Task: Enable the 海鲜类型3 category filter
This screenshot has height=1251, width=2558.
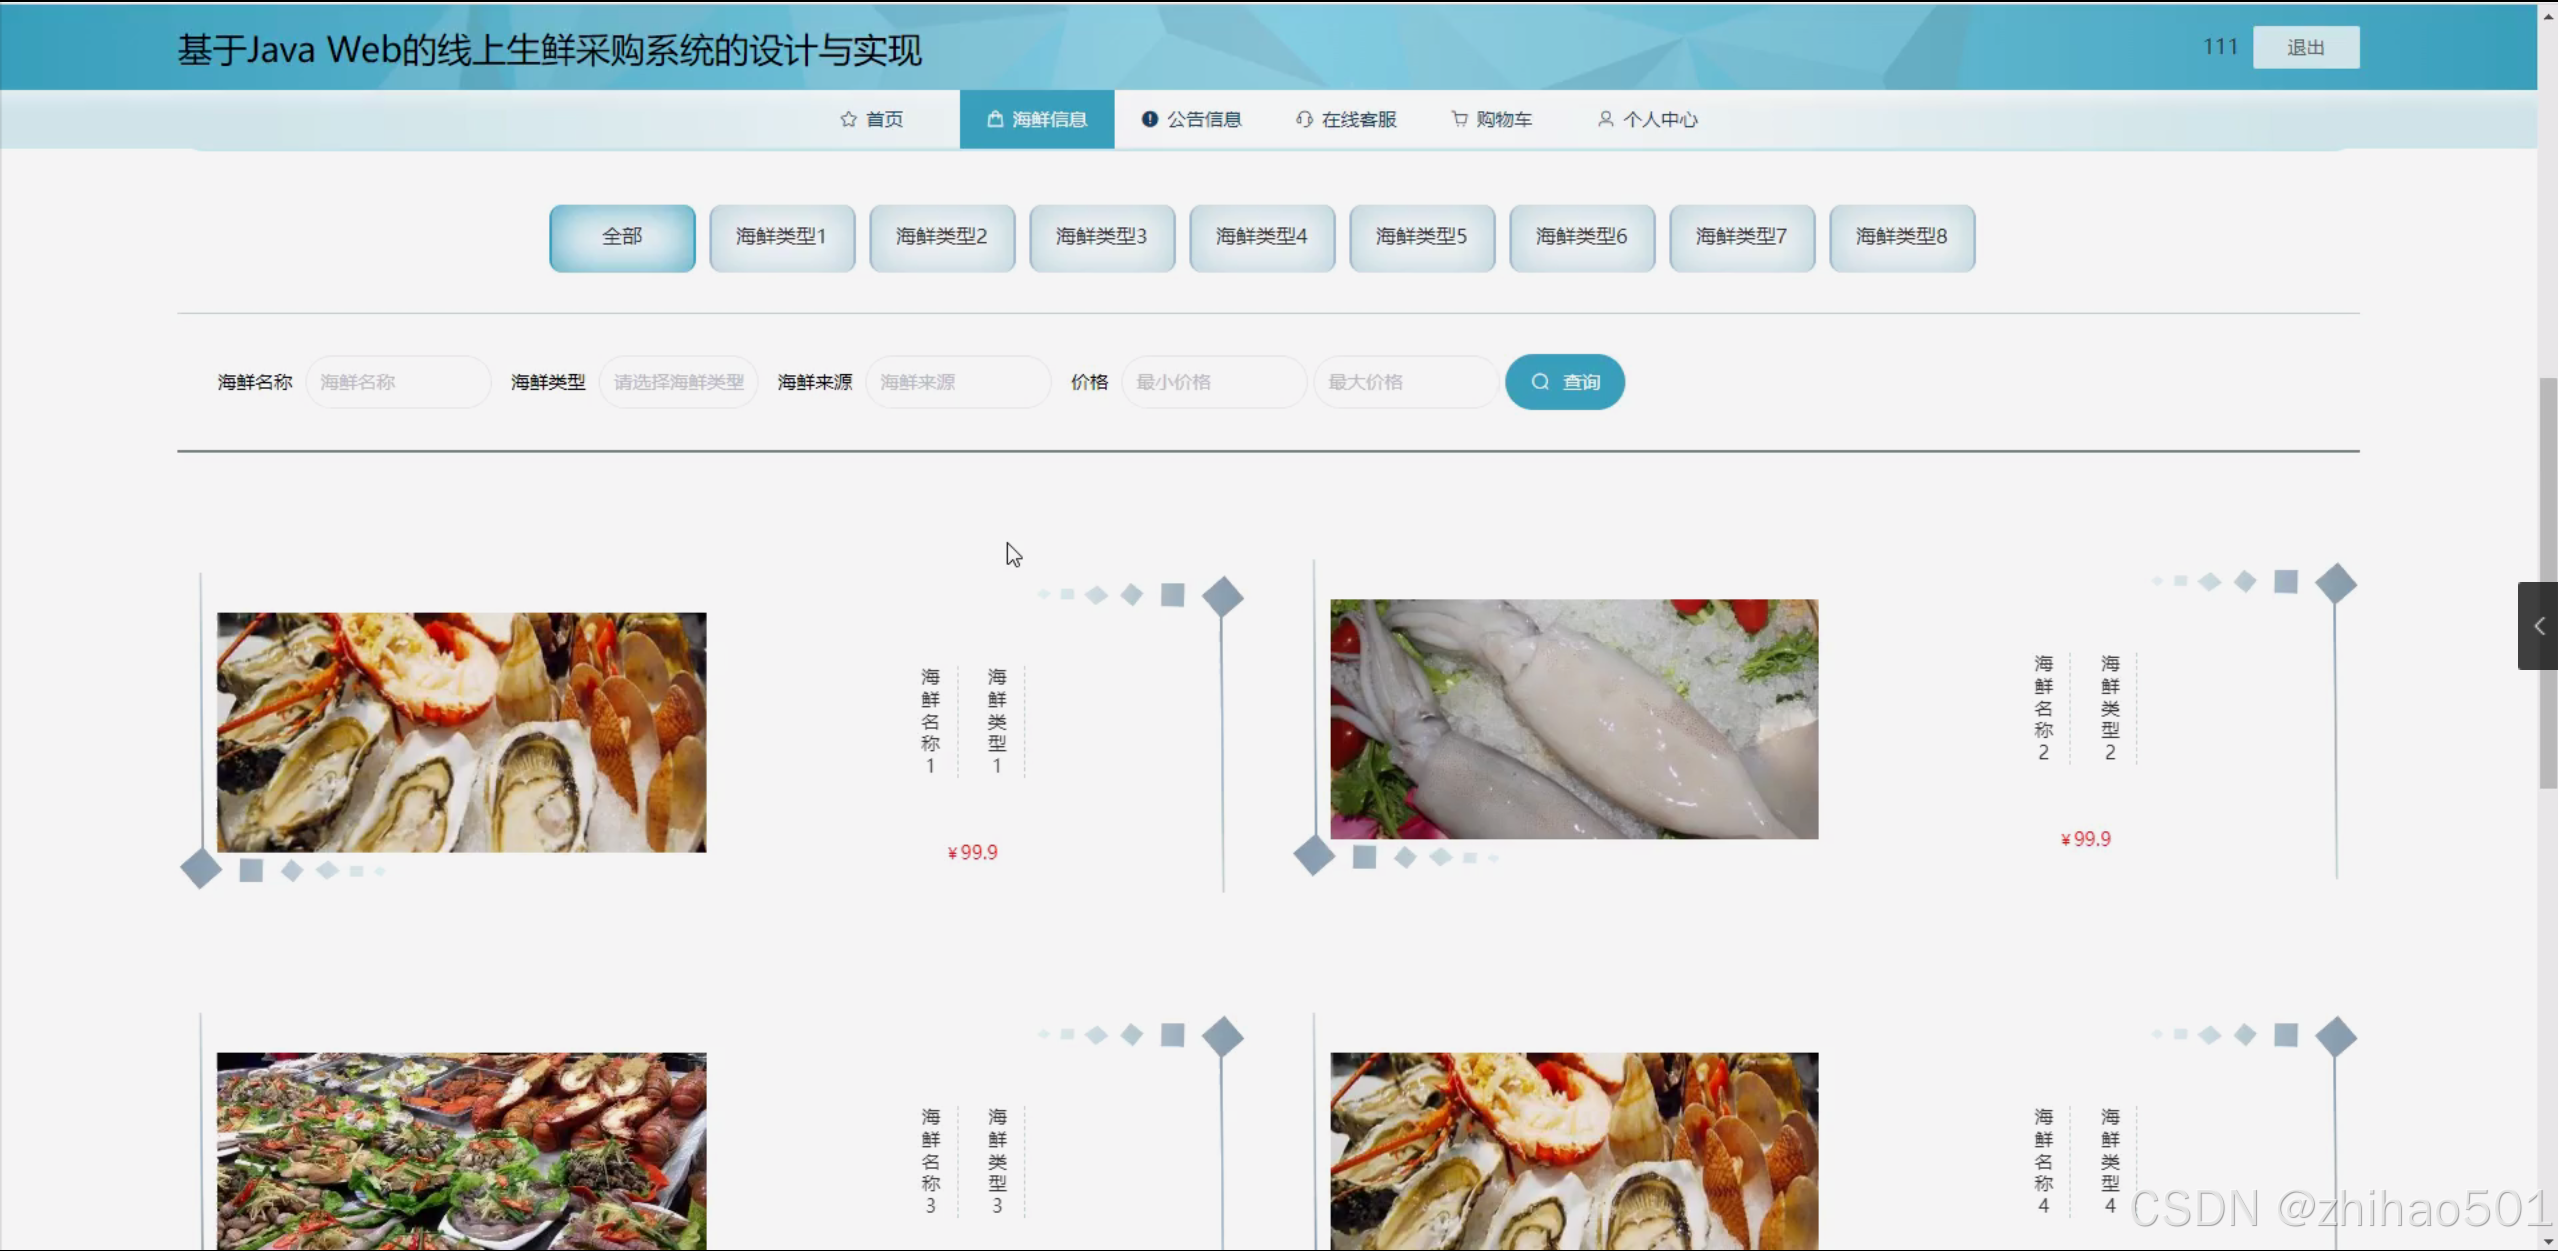Action: pos(1101,237)
